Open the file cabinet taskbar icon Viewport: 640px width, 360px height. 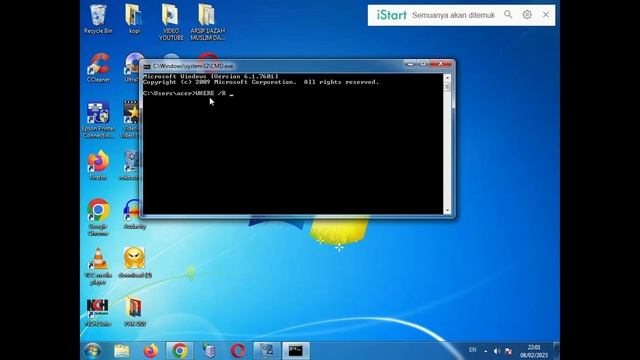coord(209,351)
